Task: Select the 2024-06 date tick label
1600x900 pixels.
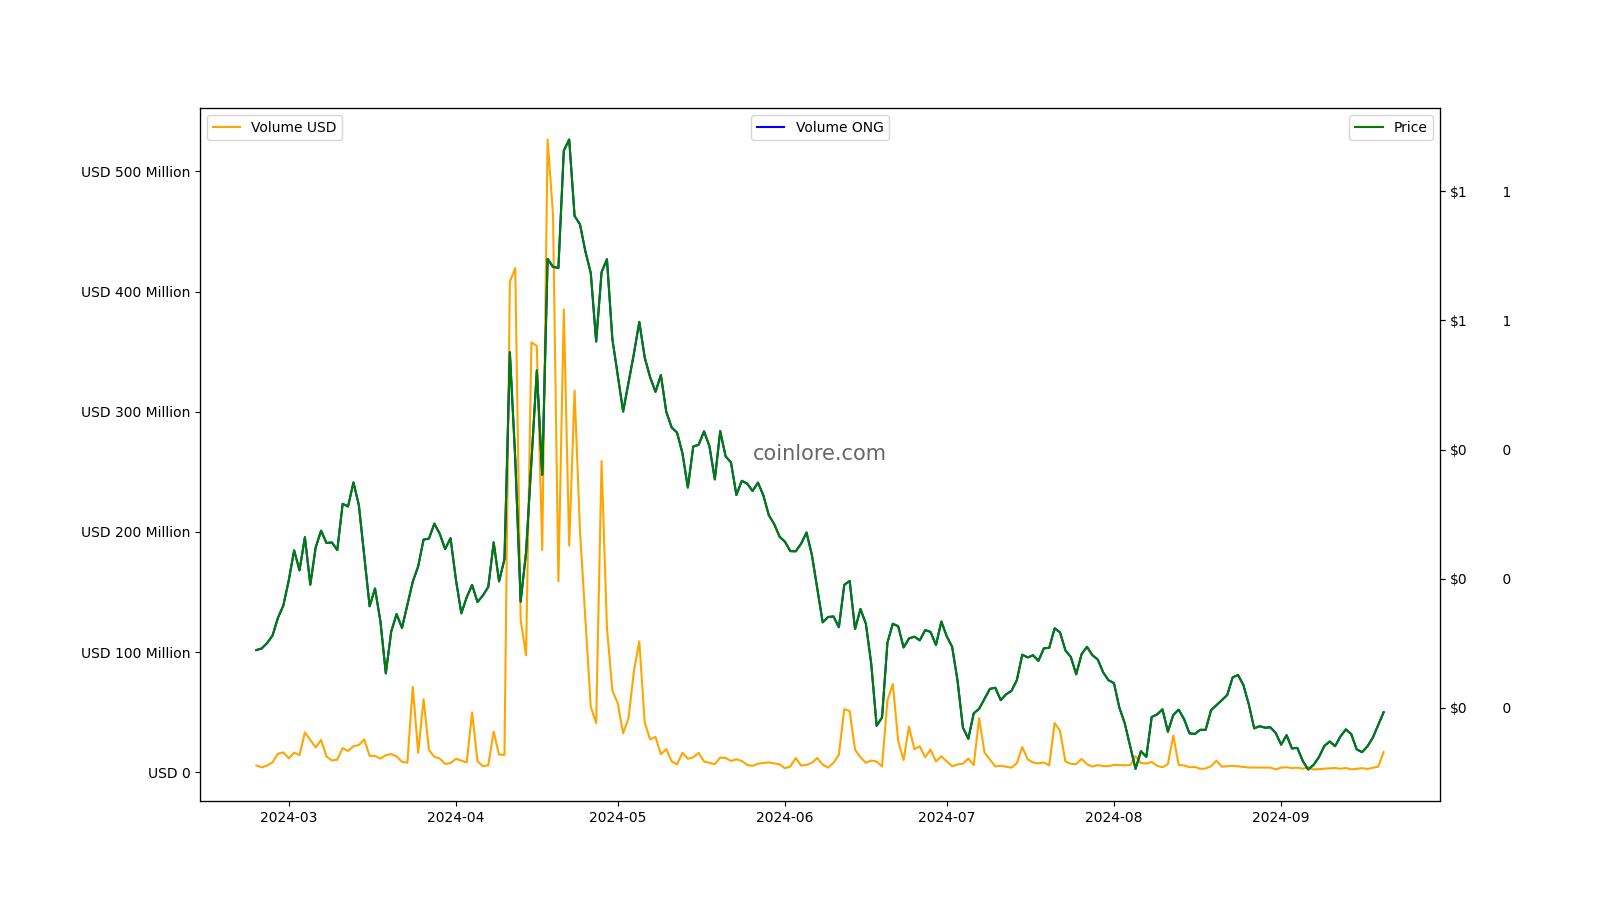Action: pyautogui.click(x=784, y=817)
